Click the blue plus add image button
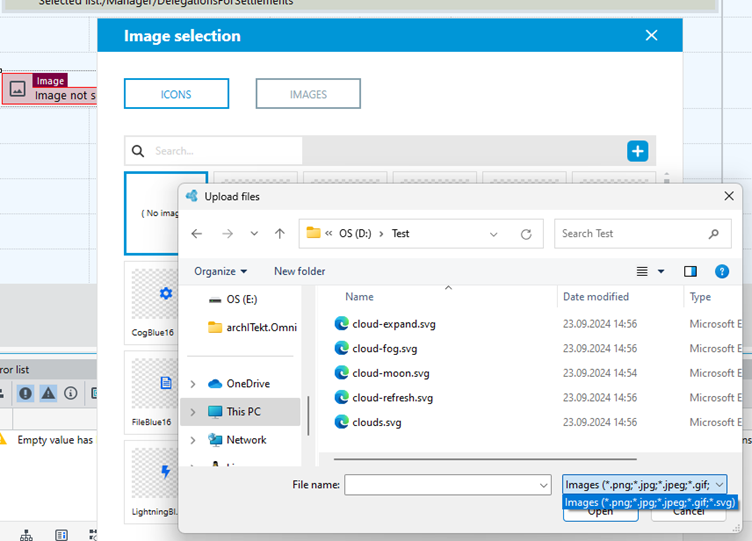 [x=637, y=151]
